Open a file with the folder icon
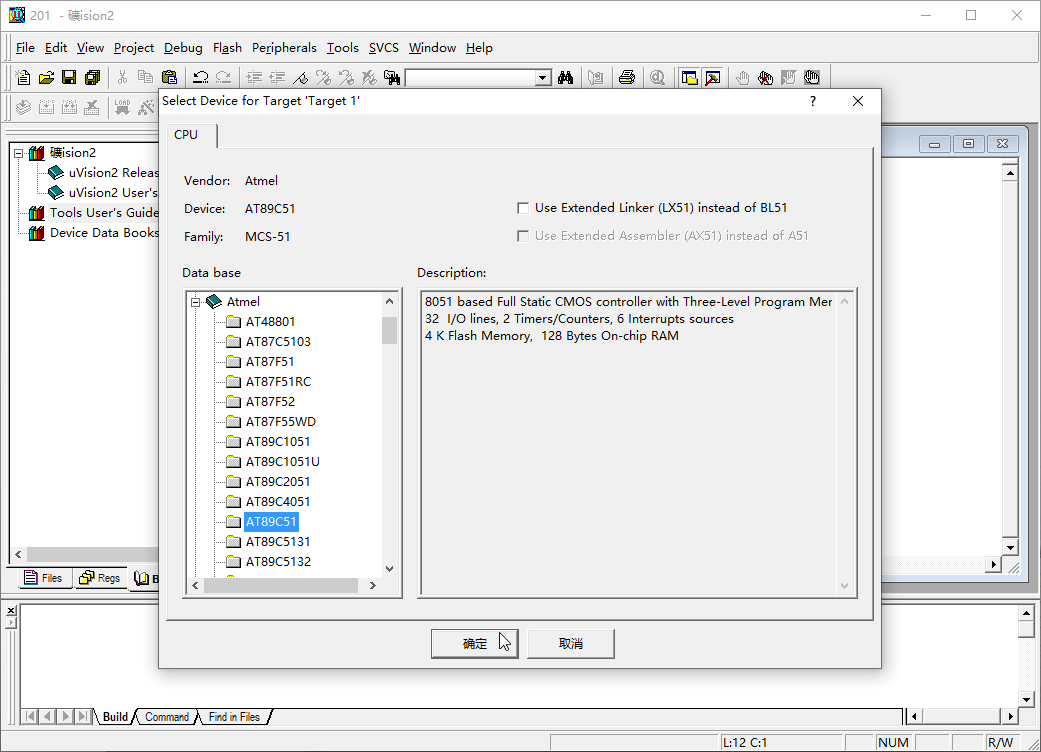 click(46, 78)
